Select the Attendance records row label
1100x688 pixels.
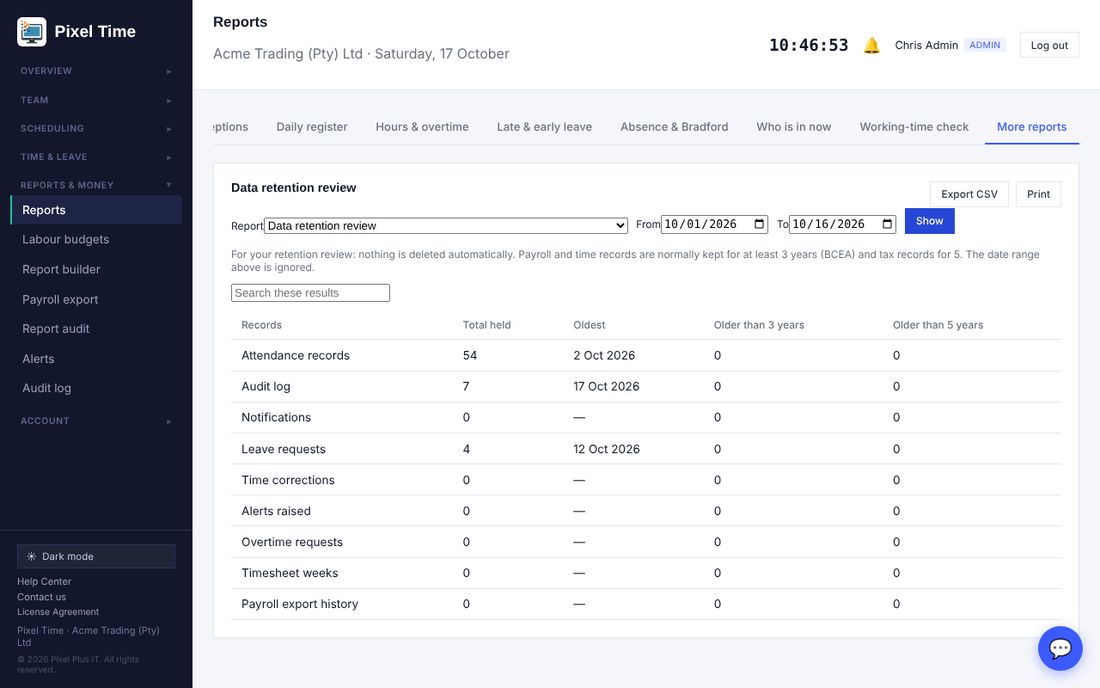pos(295,356)
